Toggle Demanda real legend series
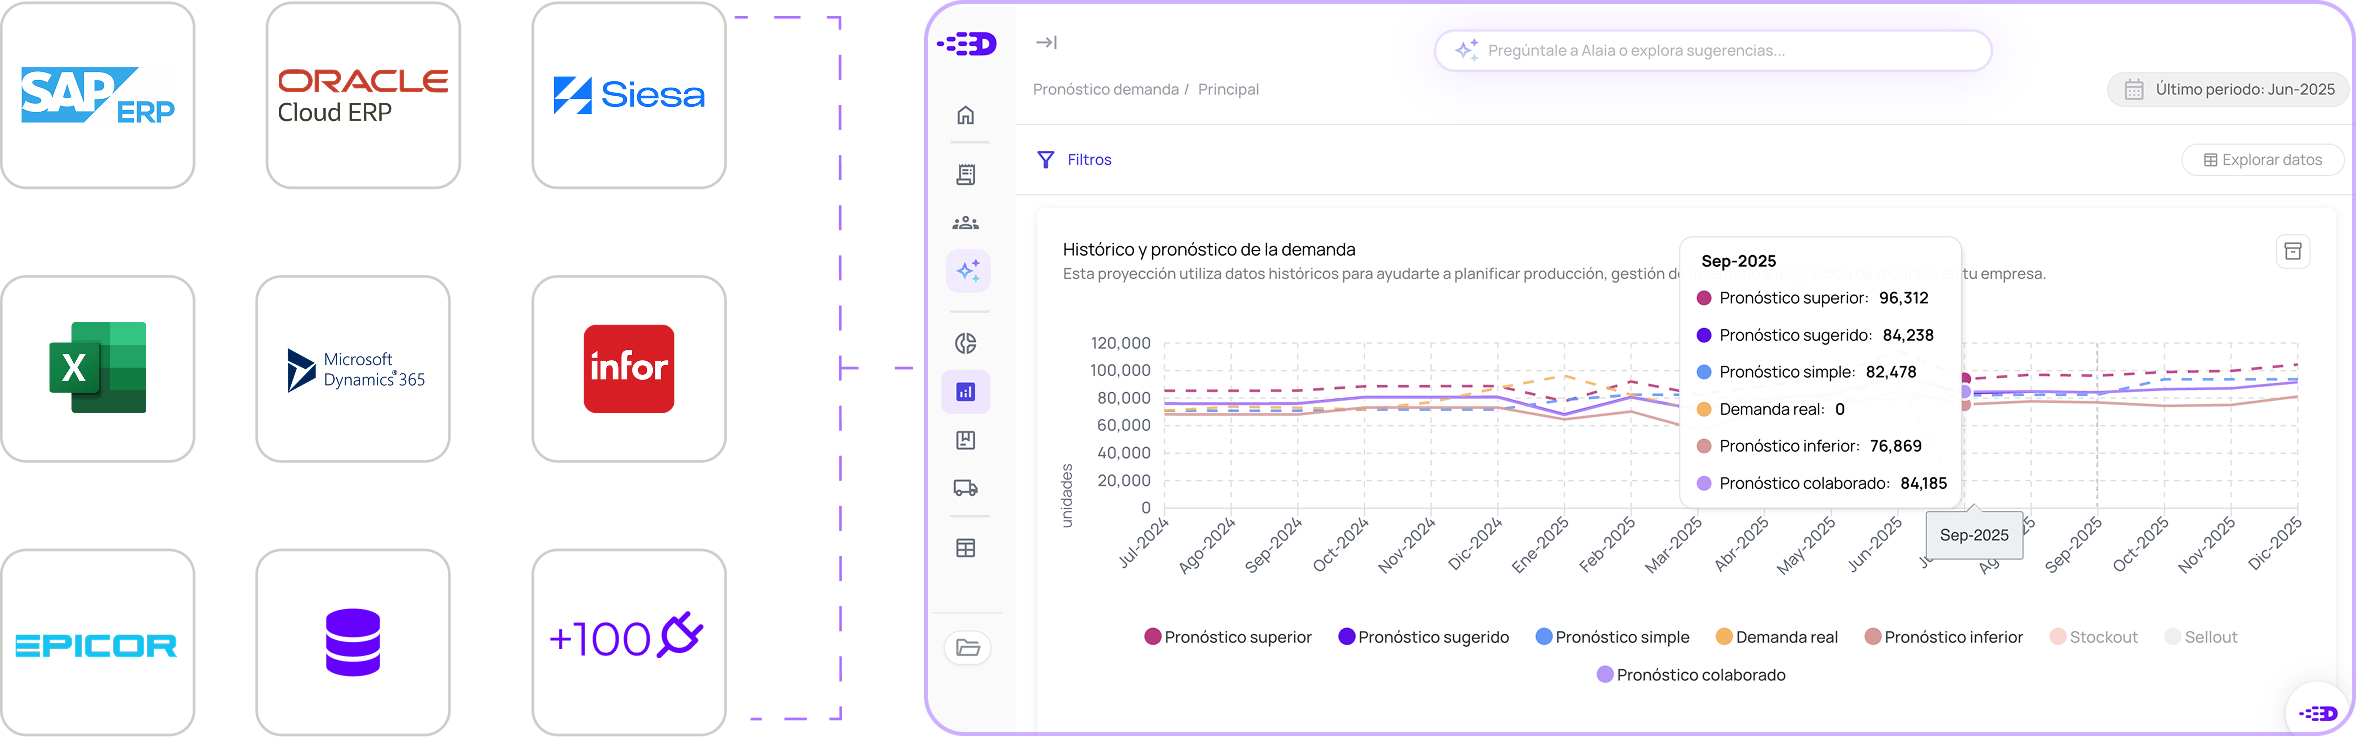 (x=1777, y=637)
